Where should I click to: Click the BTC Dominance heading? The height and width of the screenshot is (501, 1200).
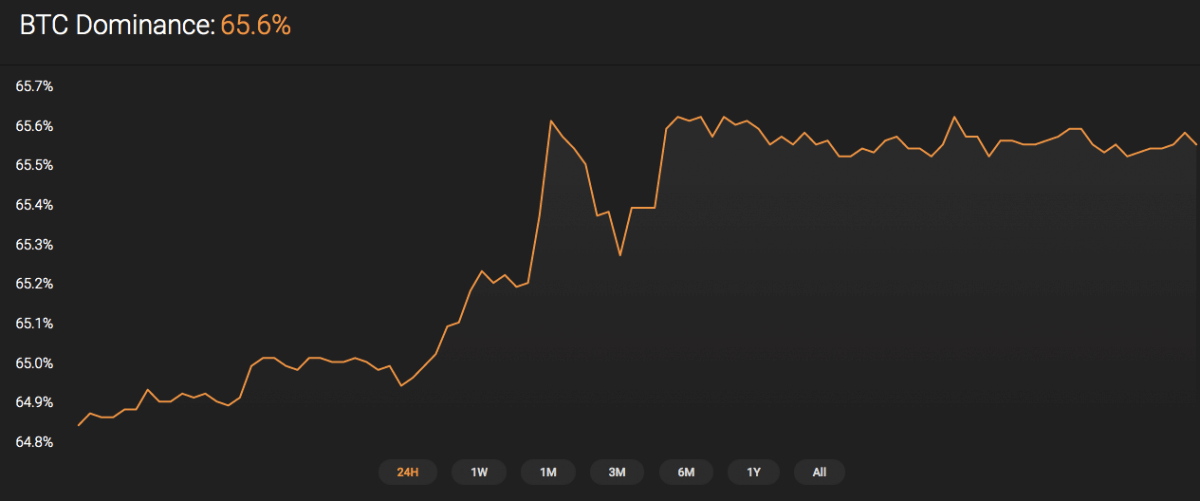pyautogui.click(x=117, y=26)
